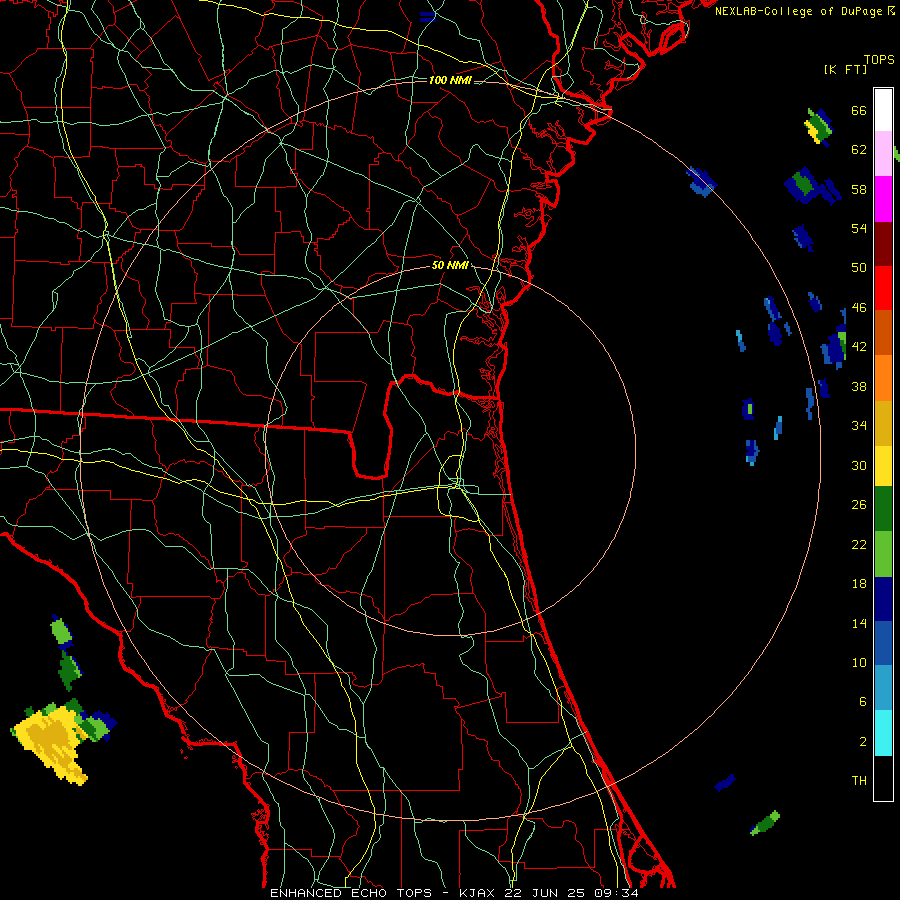This screenshot has width=900, height=900.
Task: Click the 10 value in the legend
Action: pyautogui.click(x=859, y=663)
